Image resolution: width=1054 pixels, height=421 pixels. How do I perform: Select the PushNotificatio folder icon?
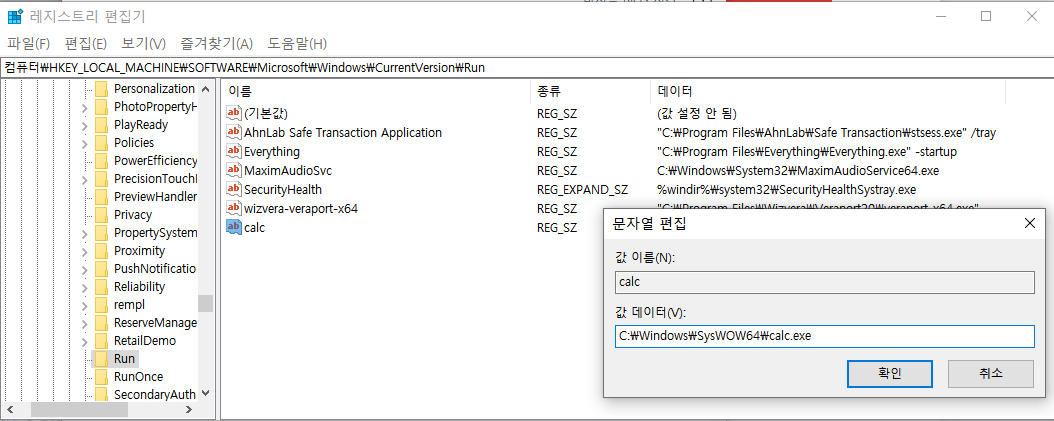[x=102, y=269]
